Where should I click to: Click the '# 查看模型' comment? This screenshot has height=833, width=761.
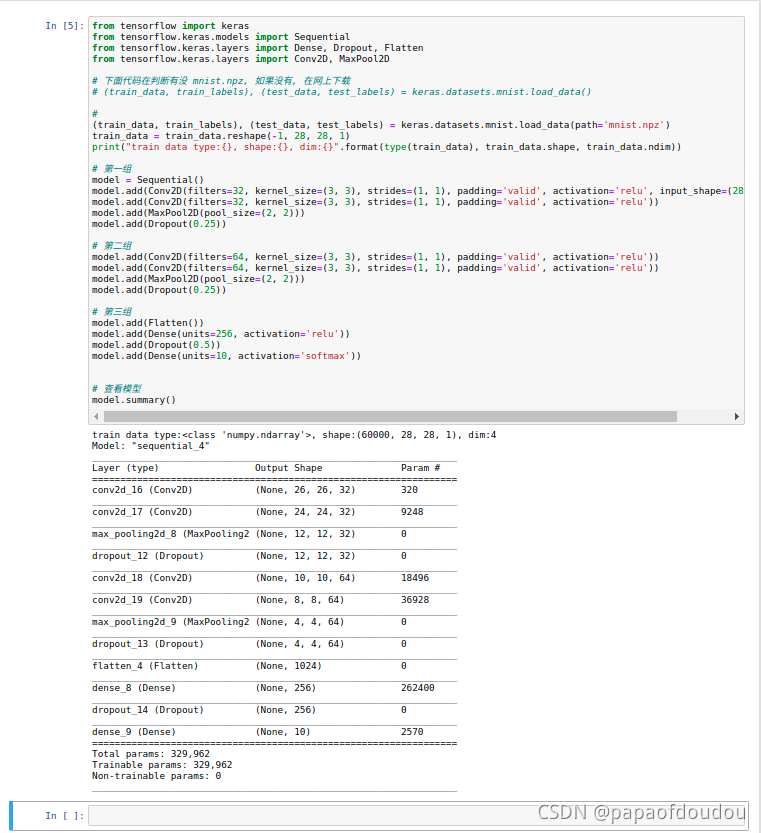point(117,389)
